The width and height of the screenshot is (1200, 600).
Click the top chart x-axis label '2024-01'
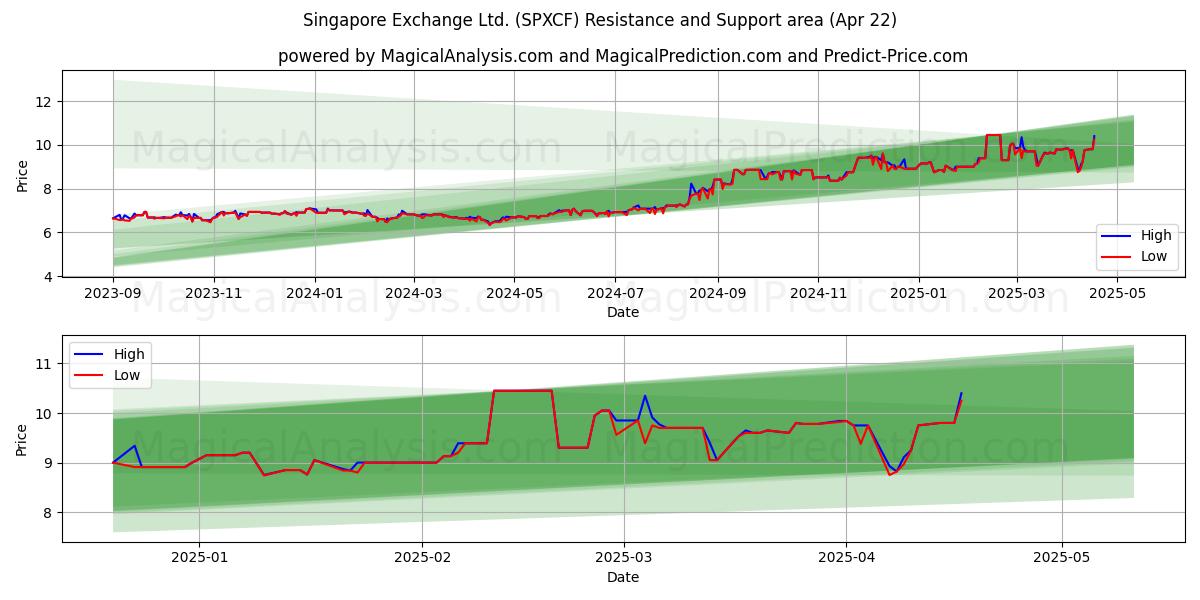315,295
